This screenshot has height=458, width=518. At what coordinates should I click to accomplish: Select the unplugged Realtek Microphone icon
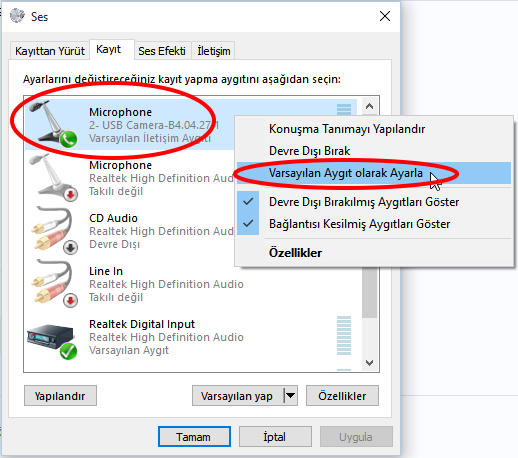pos(53,177)
